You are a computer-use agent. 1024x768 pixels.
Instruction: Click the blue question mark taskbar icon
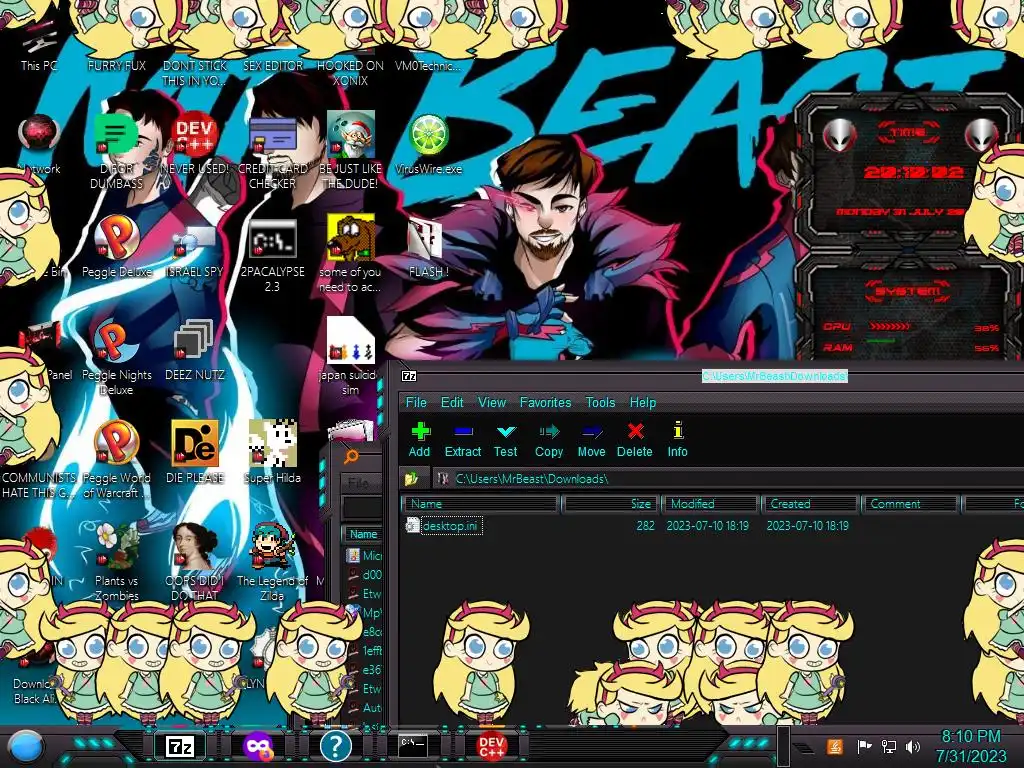(336, 746)
